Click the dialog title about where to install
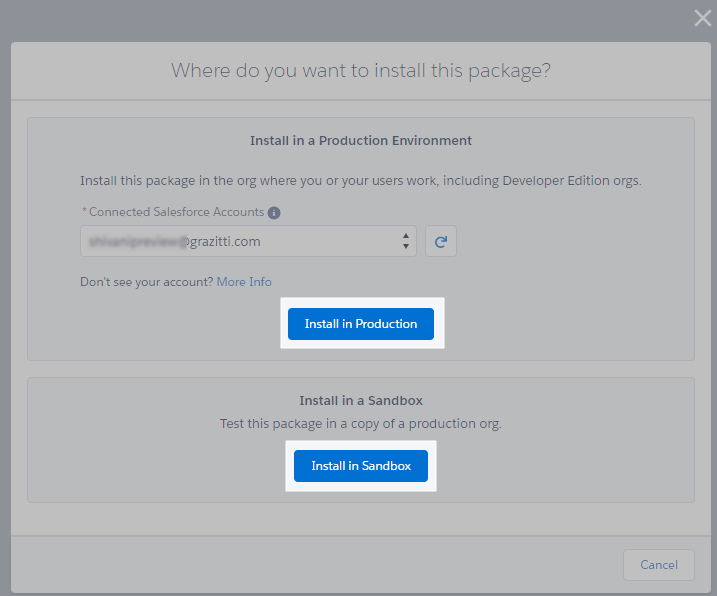This screenshot has height=596, width=717. coord(360,70)
